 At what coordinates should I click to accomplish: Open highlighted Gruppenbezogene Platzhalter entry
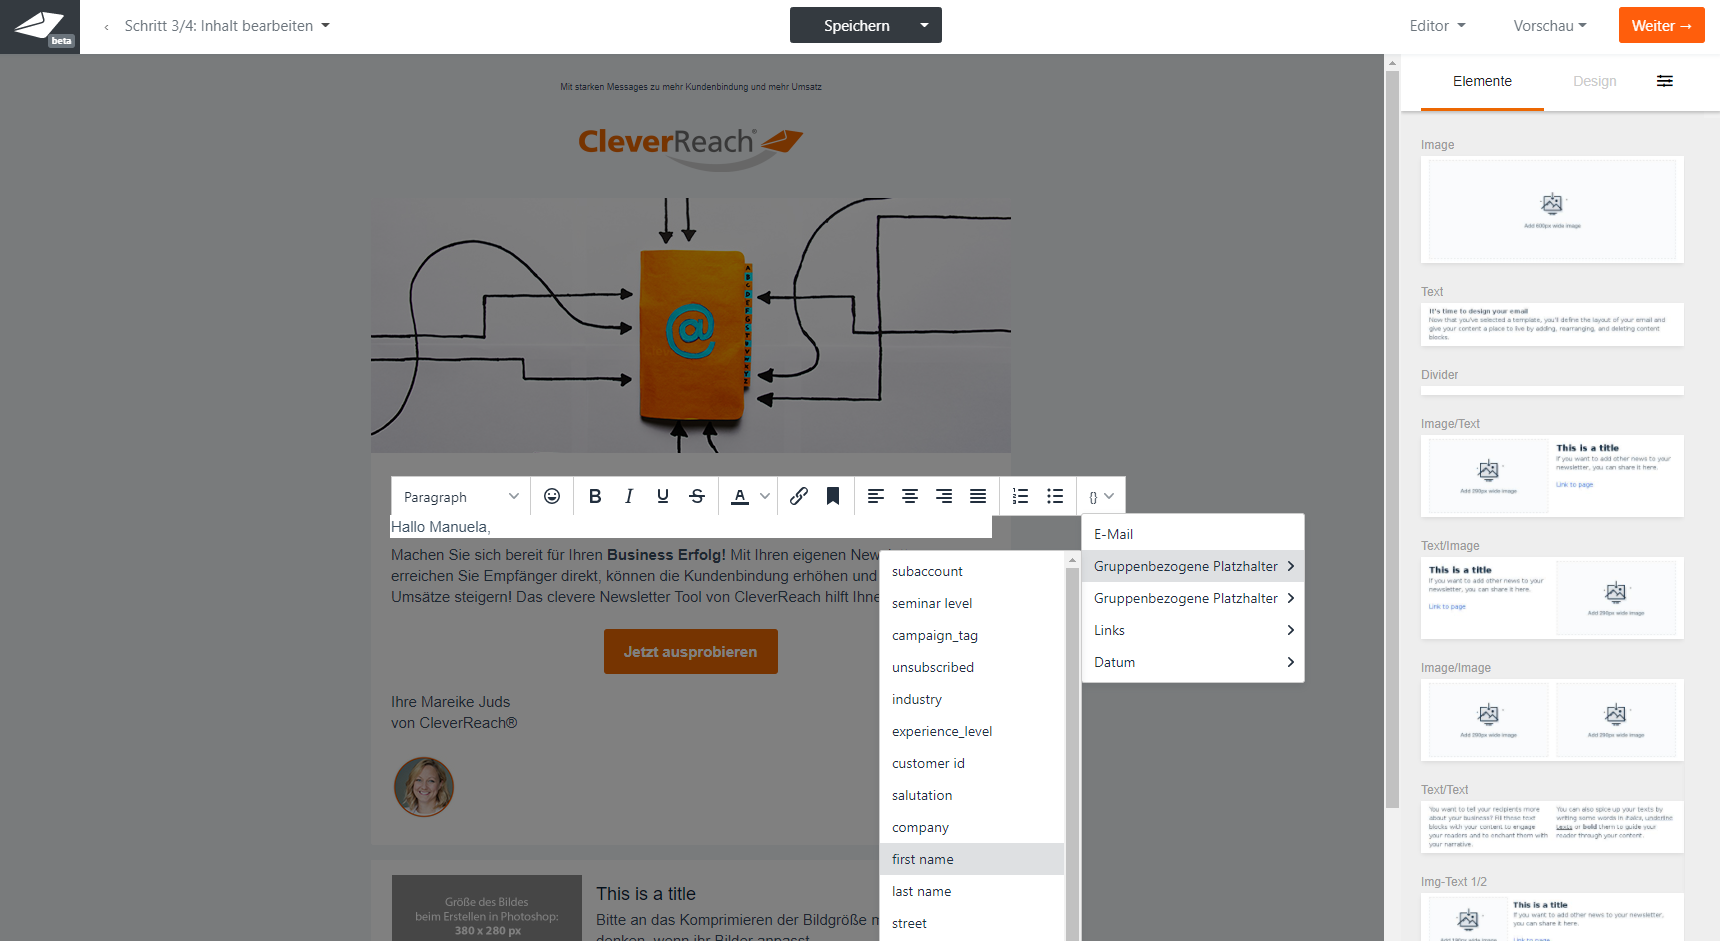click(x=1193, y=566)
